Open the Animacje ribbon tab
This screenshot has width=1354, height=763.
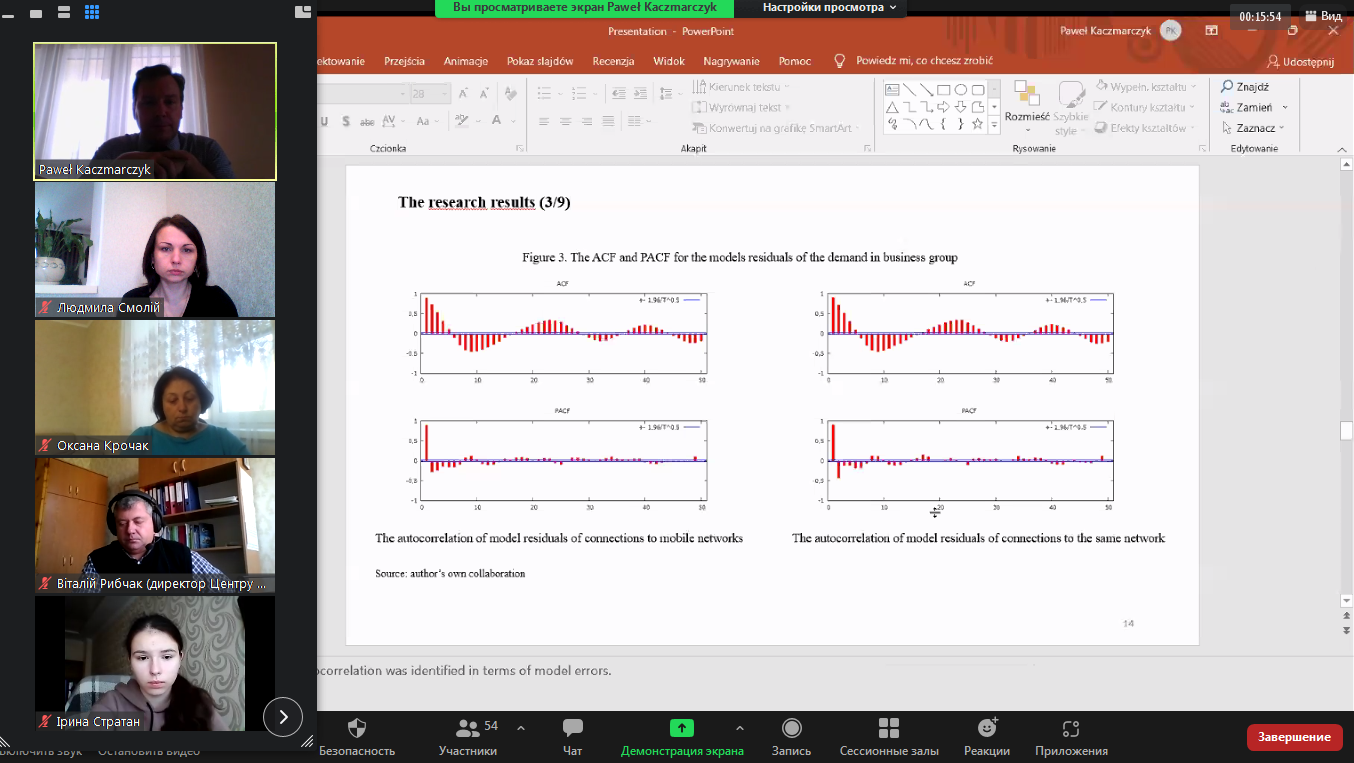coord(466,61)
